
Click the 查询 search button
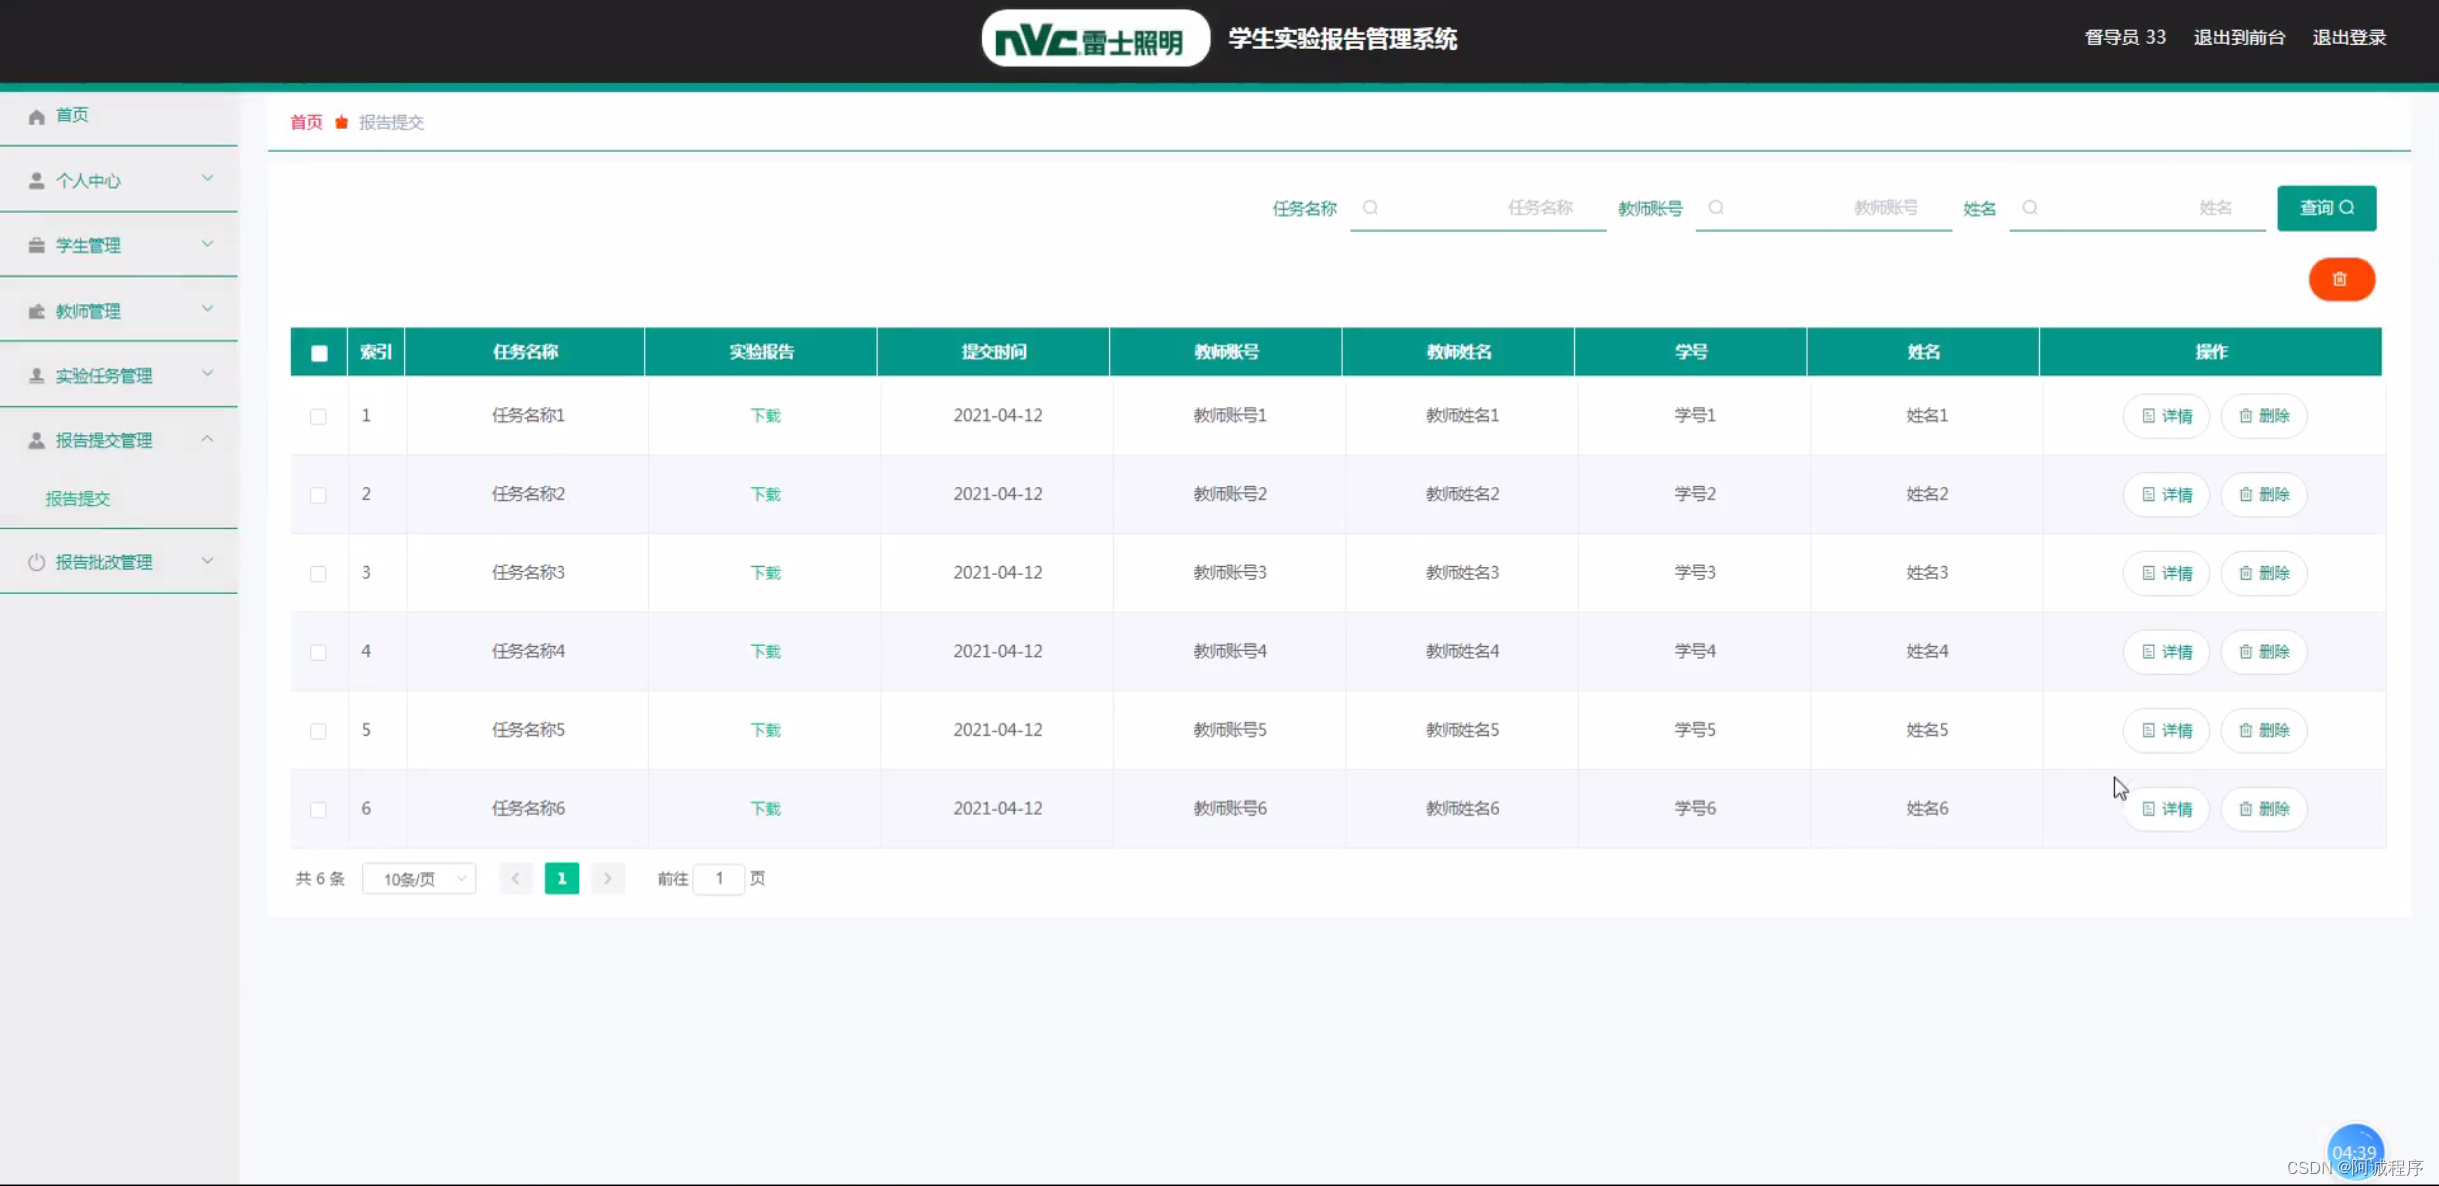point(2326,208)
